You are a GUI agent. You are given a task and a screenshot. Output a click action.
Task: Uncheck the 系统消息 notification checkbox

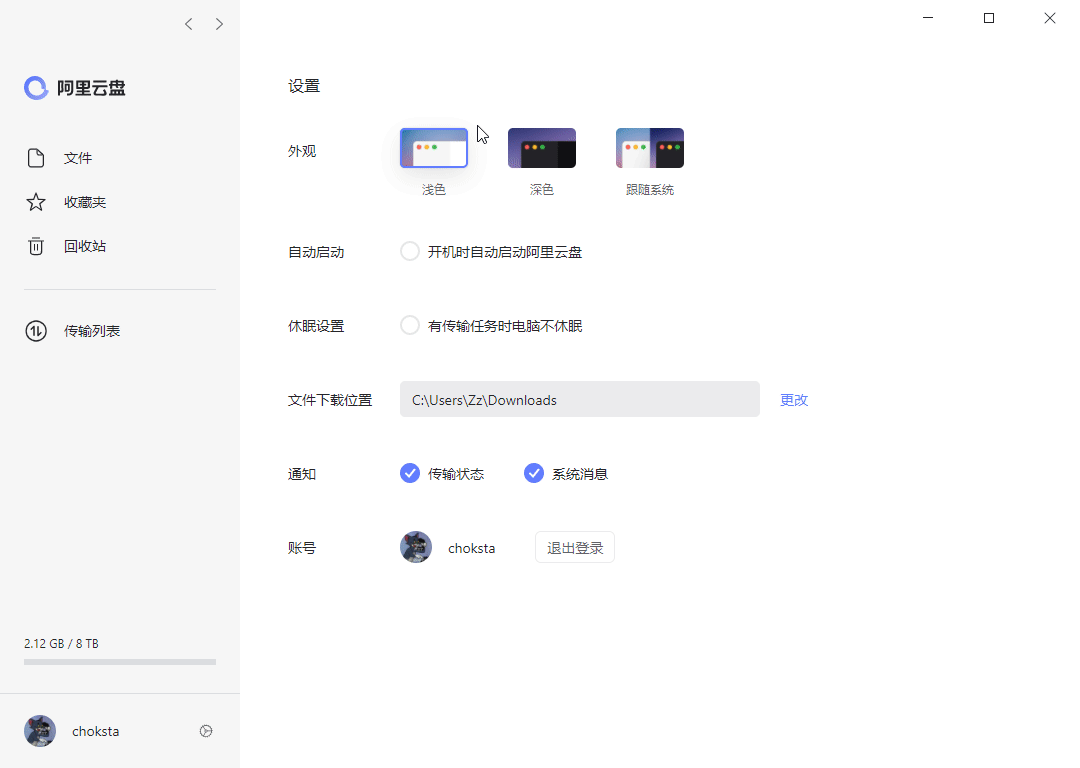[x=534, y=473]
